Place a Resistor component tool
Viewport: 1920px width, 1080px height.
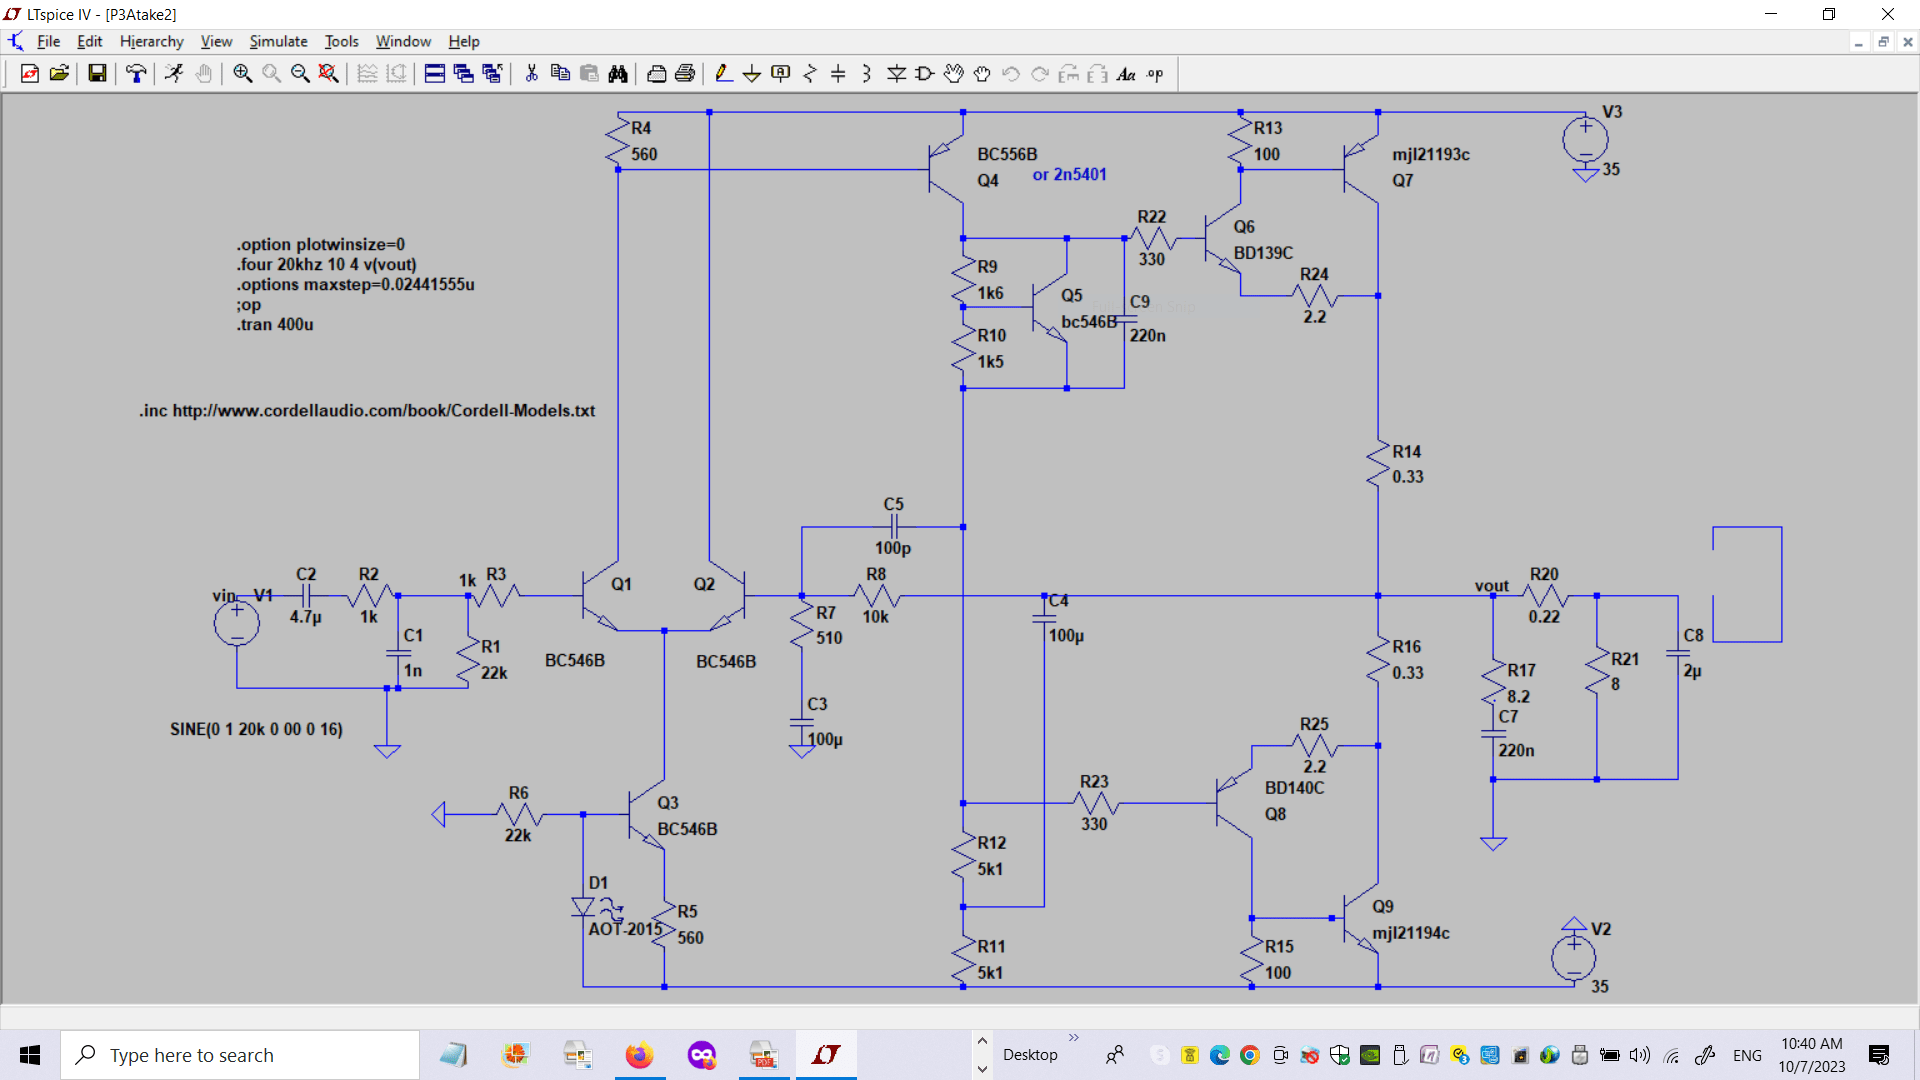[810, 74]
